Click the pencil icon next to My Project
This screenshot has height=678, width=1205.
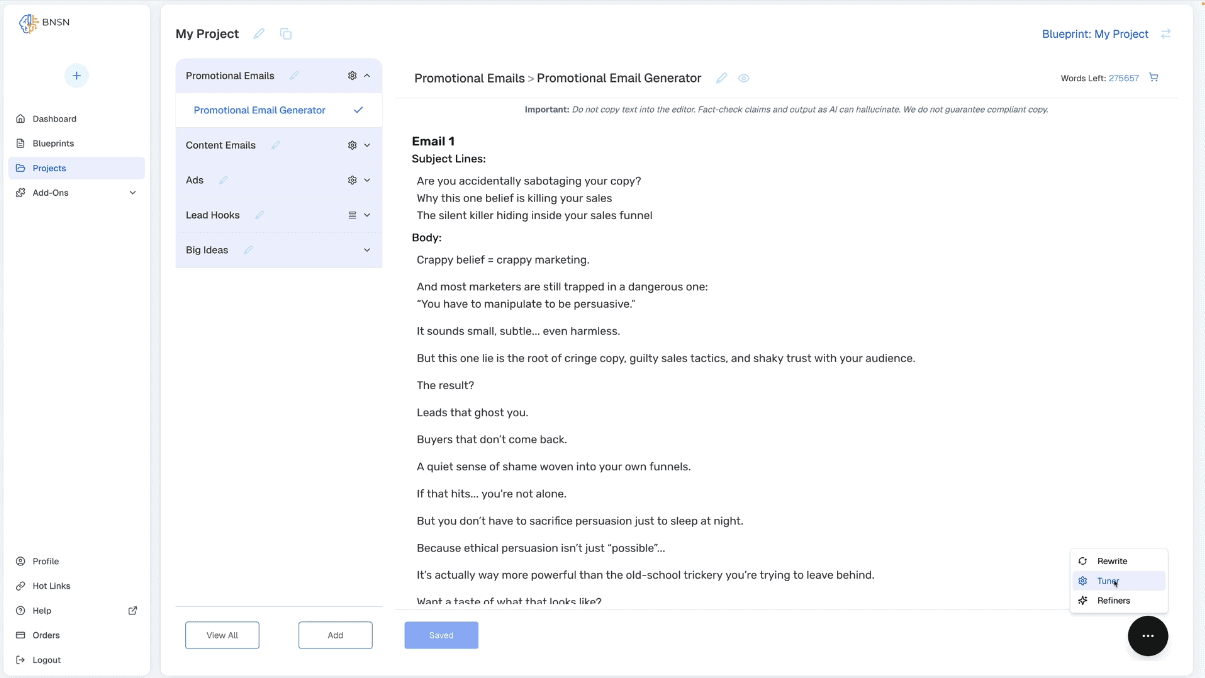tap(259, 34)
